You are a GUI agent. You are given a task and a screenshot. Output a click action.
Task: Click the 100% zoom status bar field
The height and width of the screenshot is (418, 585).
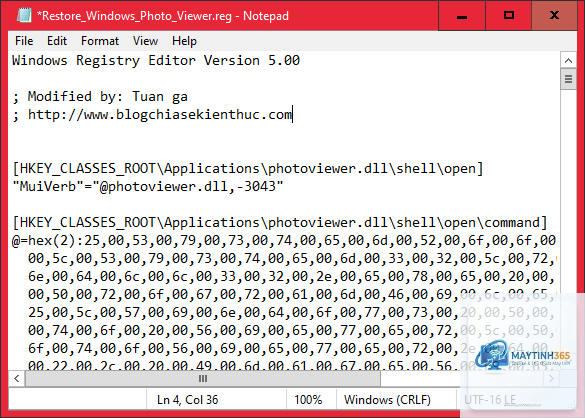(x=308, y=400)
